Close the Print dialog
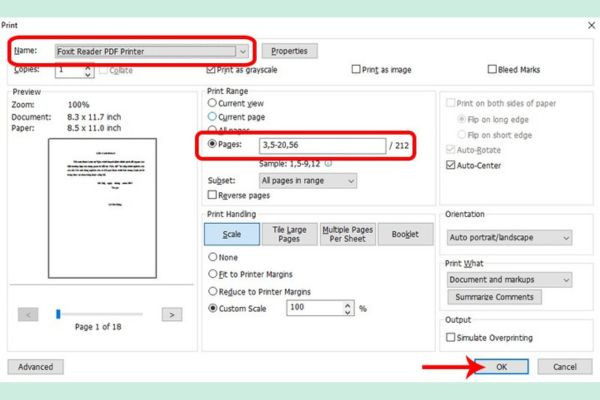The width and height of the screenshot is (600, 400). click(x=591, y=25)
